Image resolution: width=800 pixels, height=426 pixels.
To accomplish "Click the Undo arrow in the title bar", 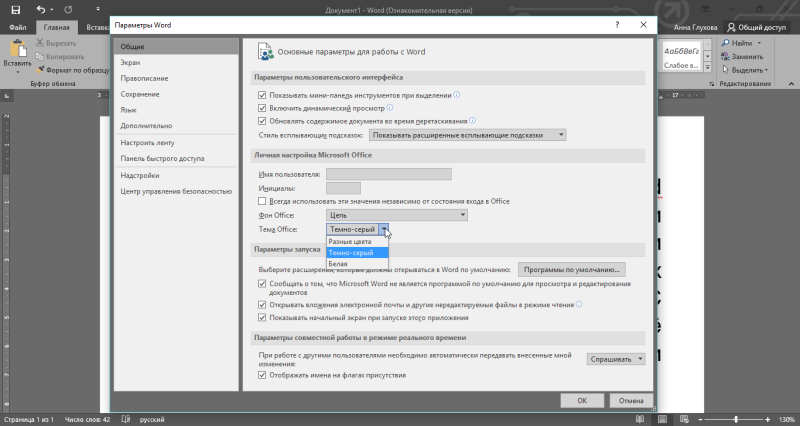I will [x=41, y=10].
